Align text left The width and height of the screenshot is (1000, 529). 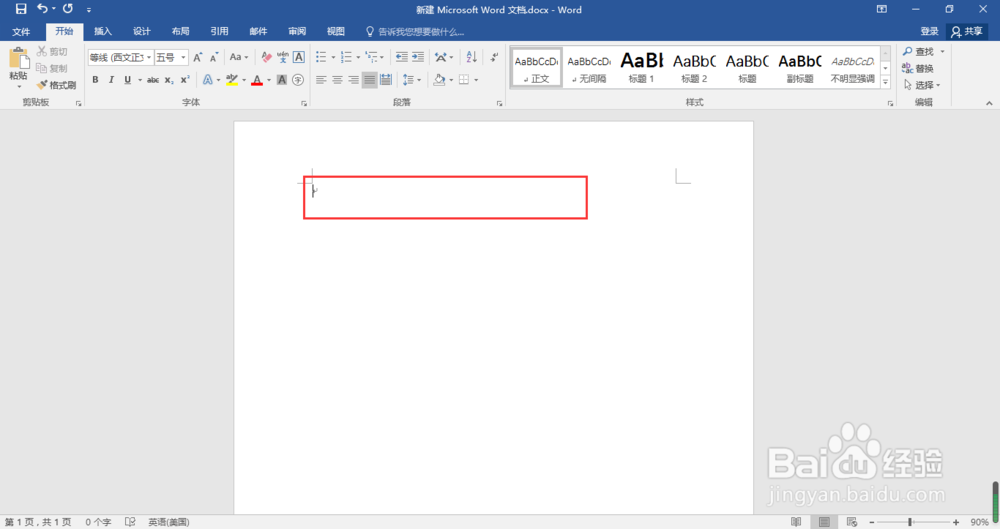[321, 80]
